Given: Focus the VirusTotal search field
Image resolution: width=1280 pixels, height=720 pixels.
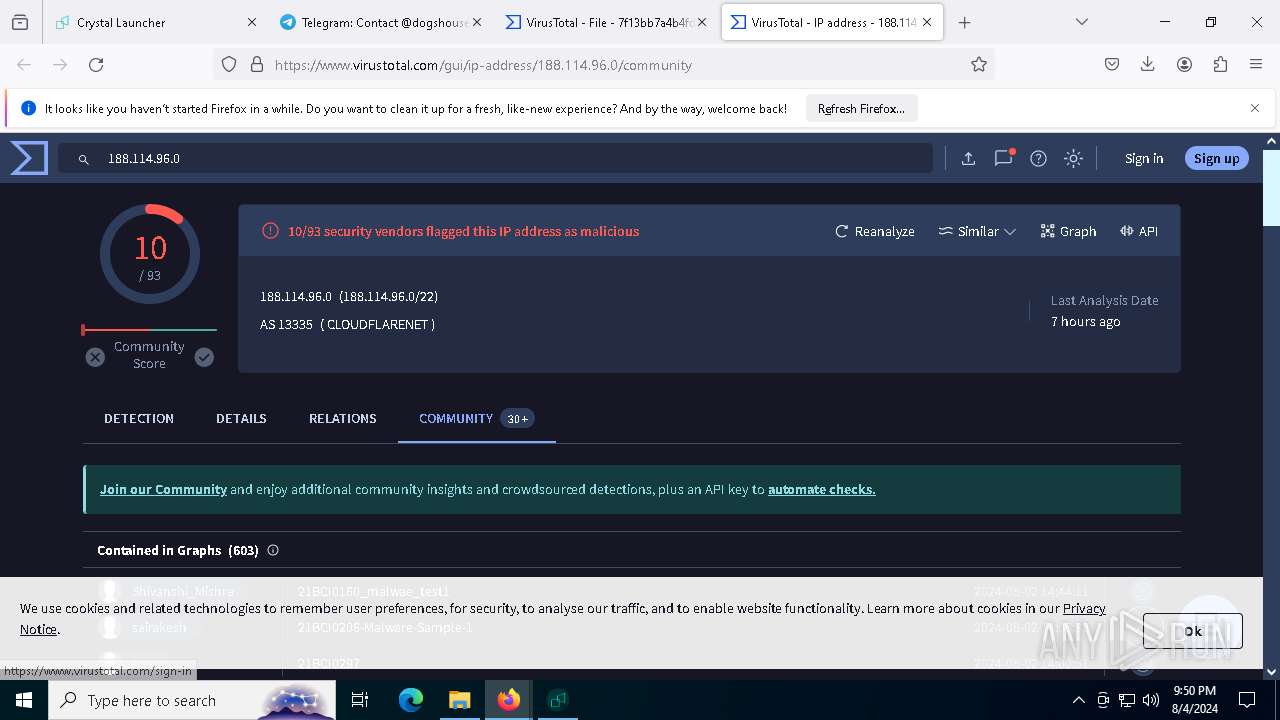Looking at the screenshot, I should [x=495, y=158].
